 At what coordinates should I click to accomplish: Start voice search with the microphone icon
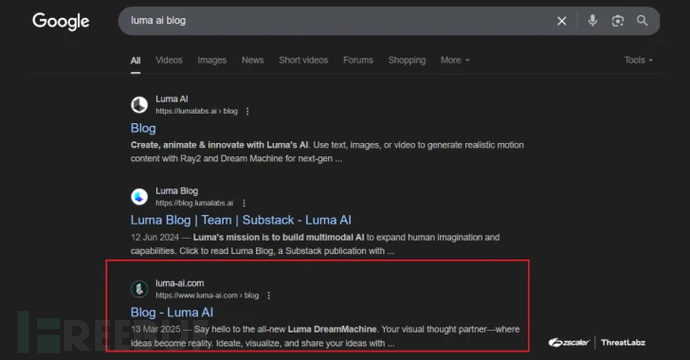pyautogui.click(x=592, y=21)
